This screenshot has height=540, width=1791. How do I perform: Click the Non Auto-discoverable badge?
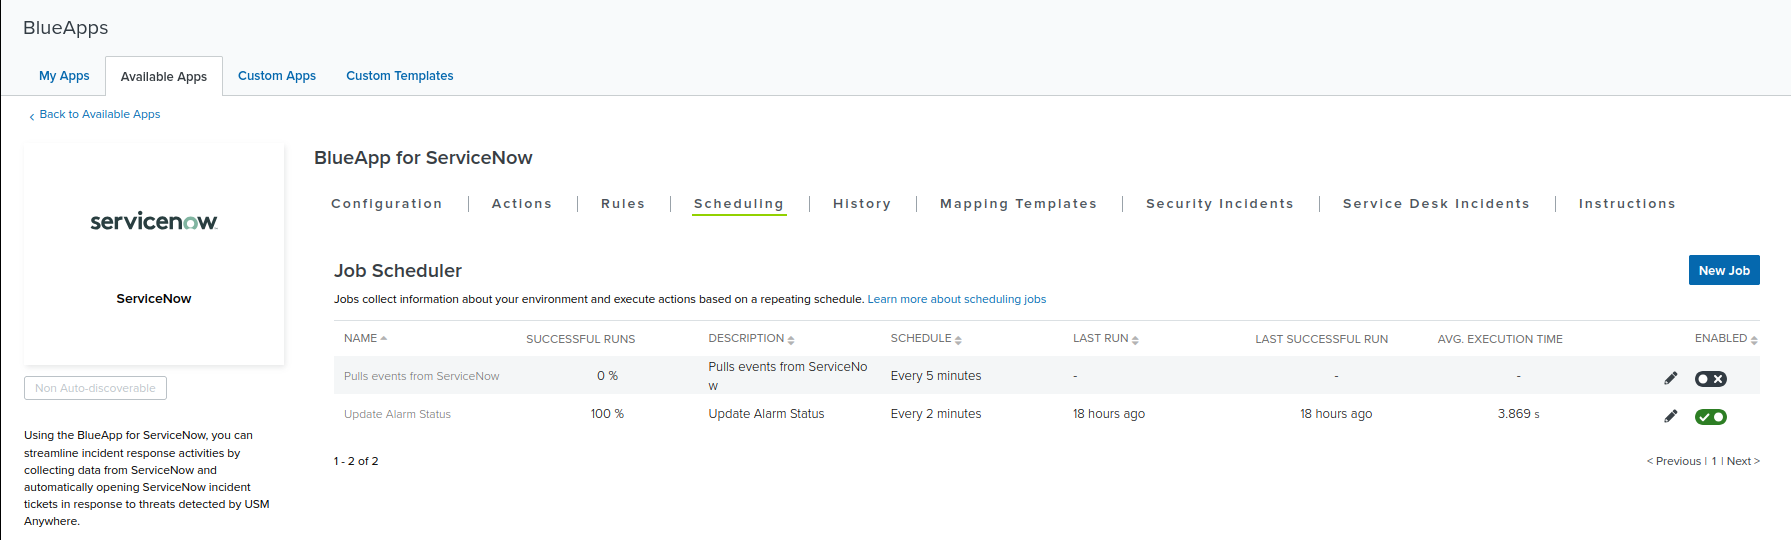click(95, 388)
